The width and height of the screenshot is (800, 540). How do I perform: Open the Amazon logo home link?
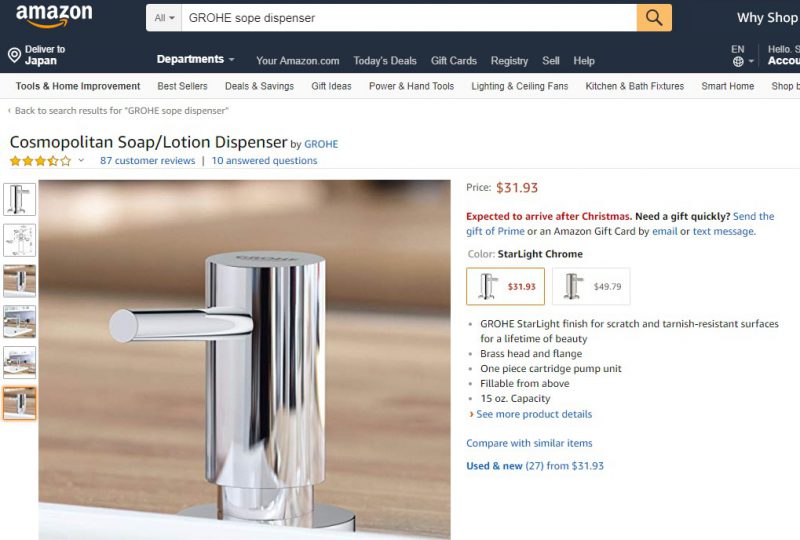(54, 15)
